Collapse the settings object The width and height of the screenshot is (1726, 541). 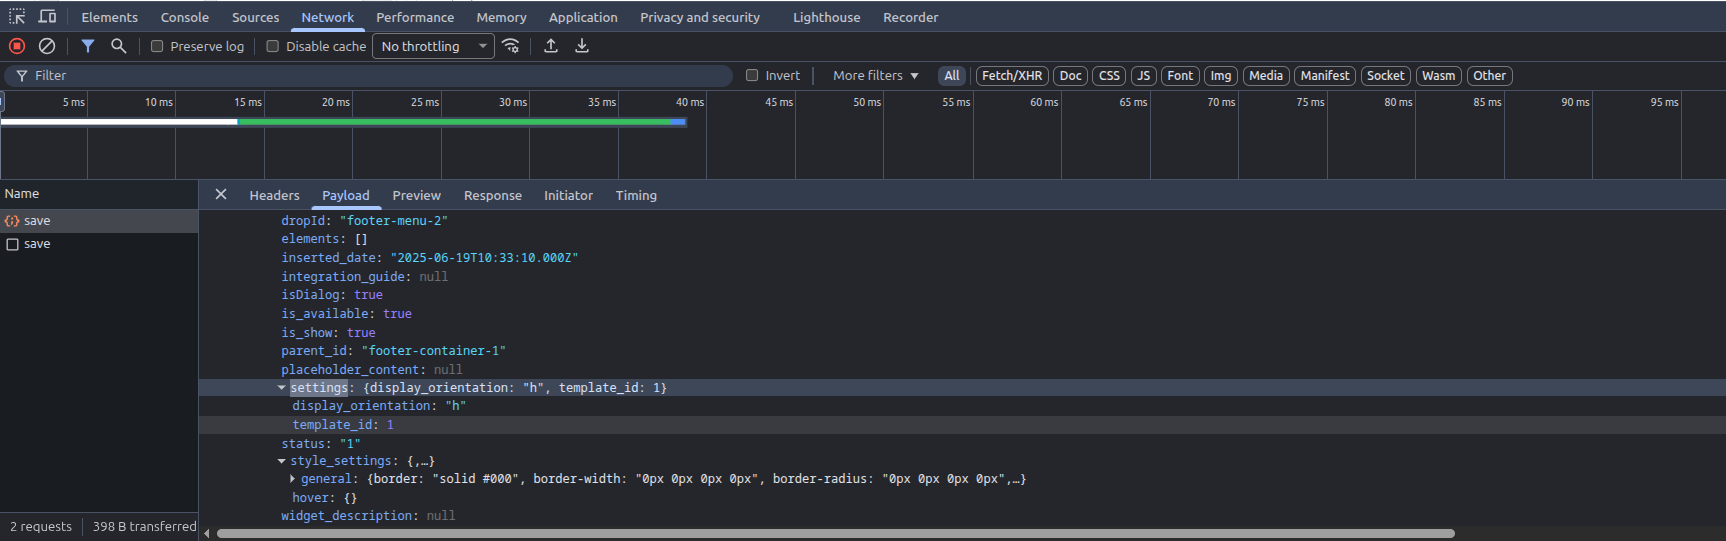pos(282,388)
